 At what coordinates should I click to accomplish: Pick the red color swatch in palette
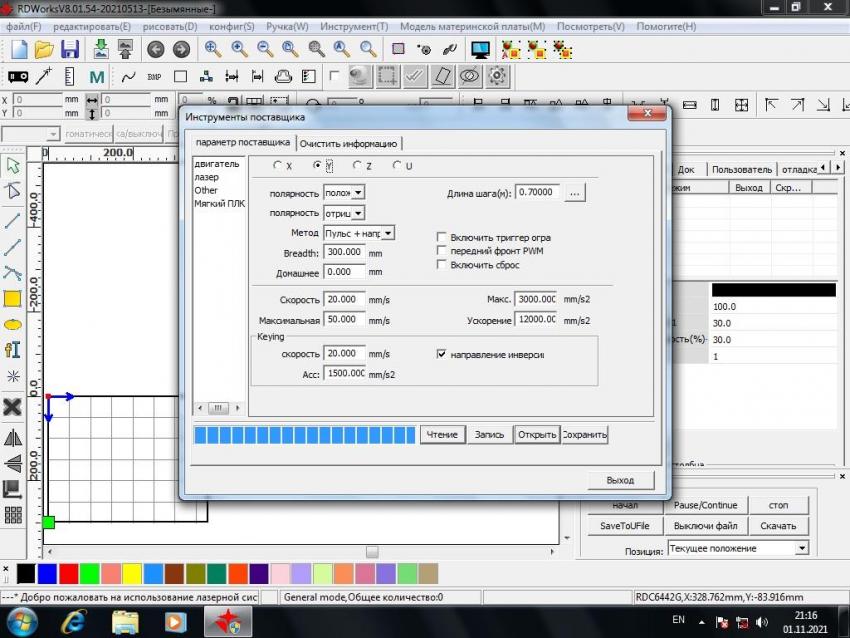point(69,573)
